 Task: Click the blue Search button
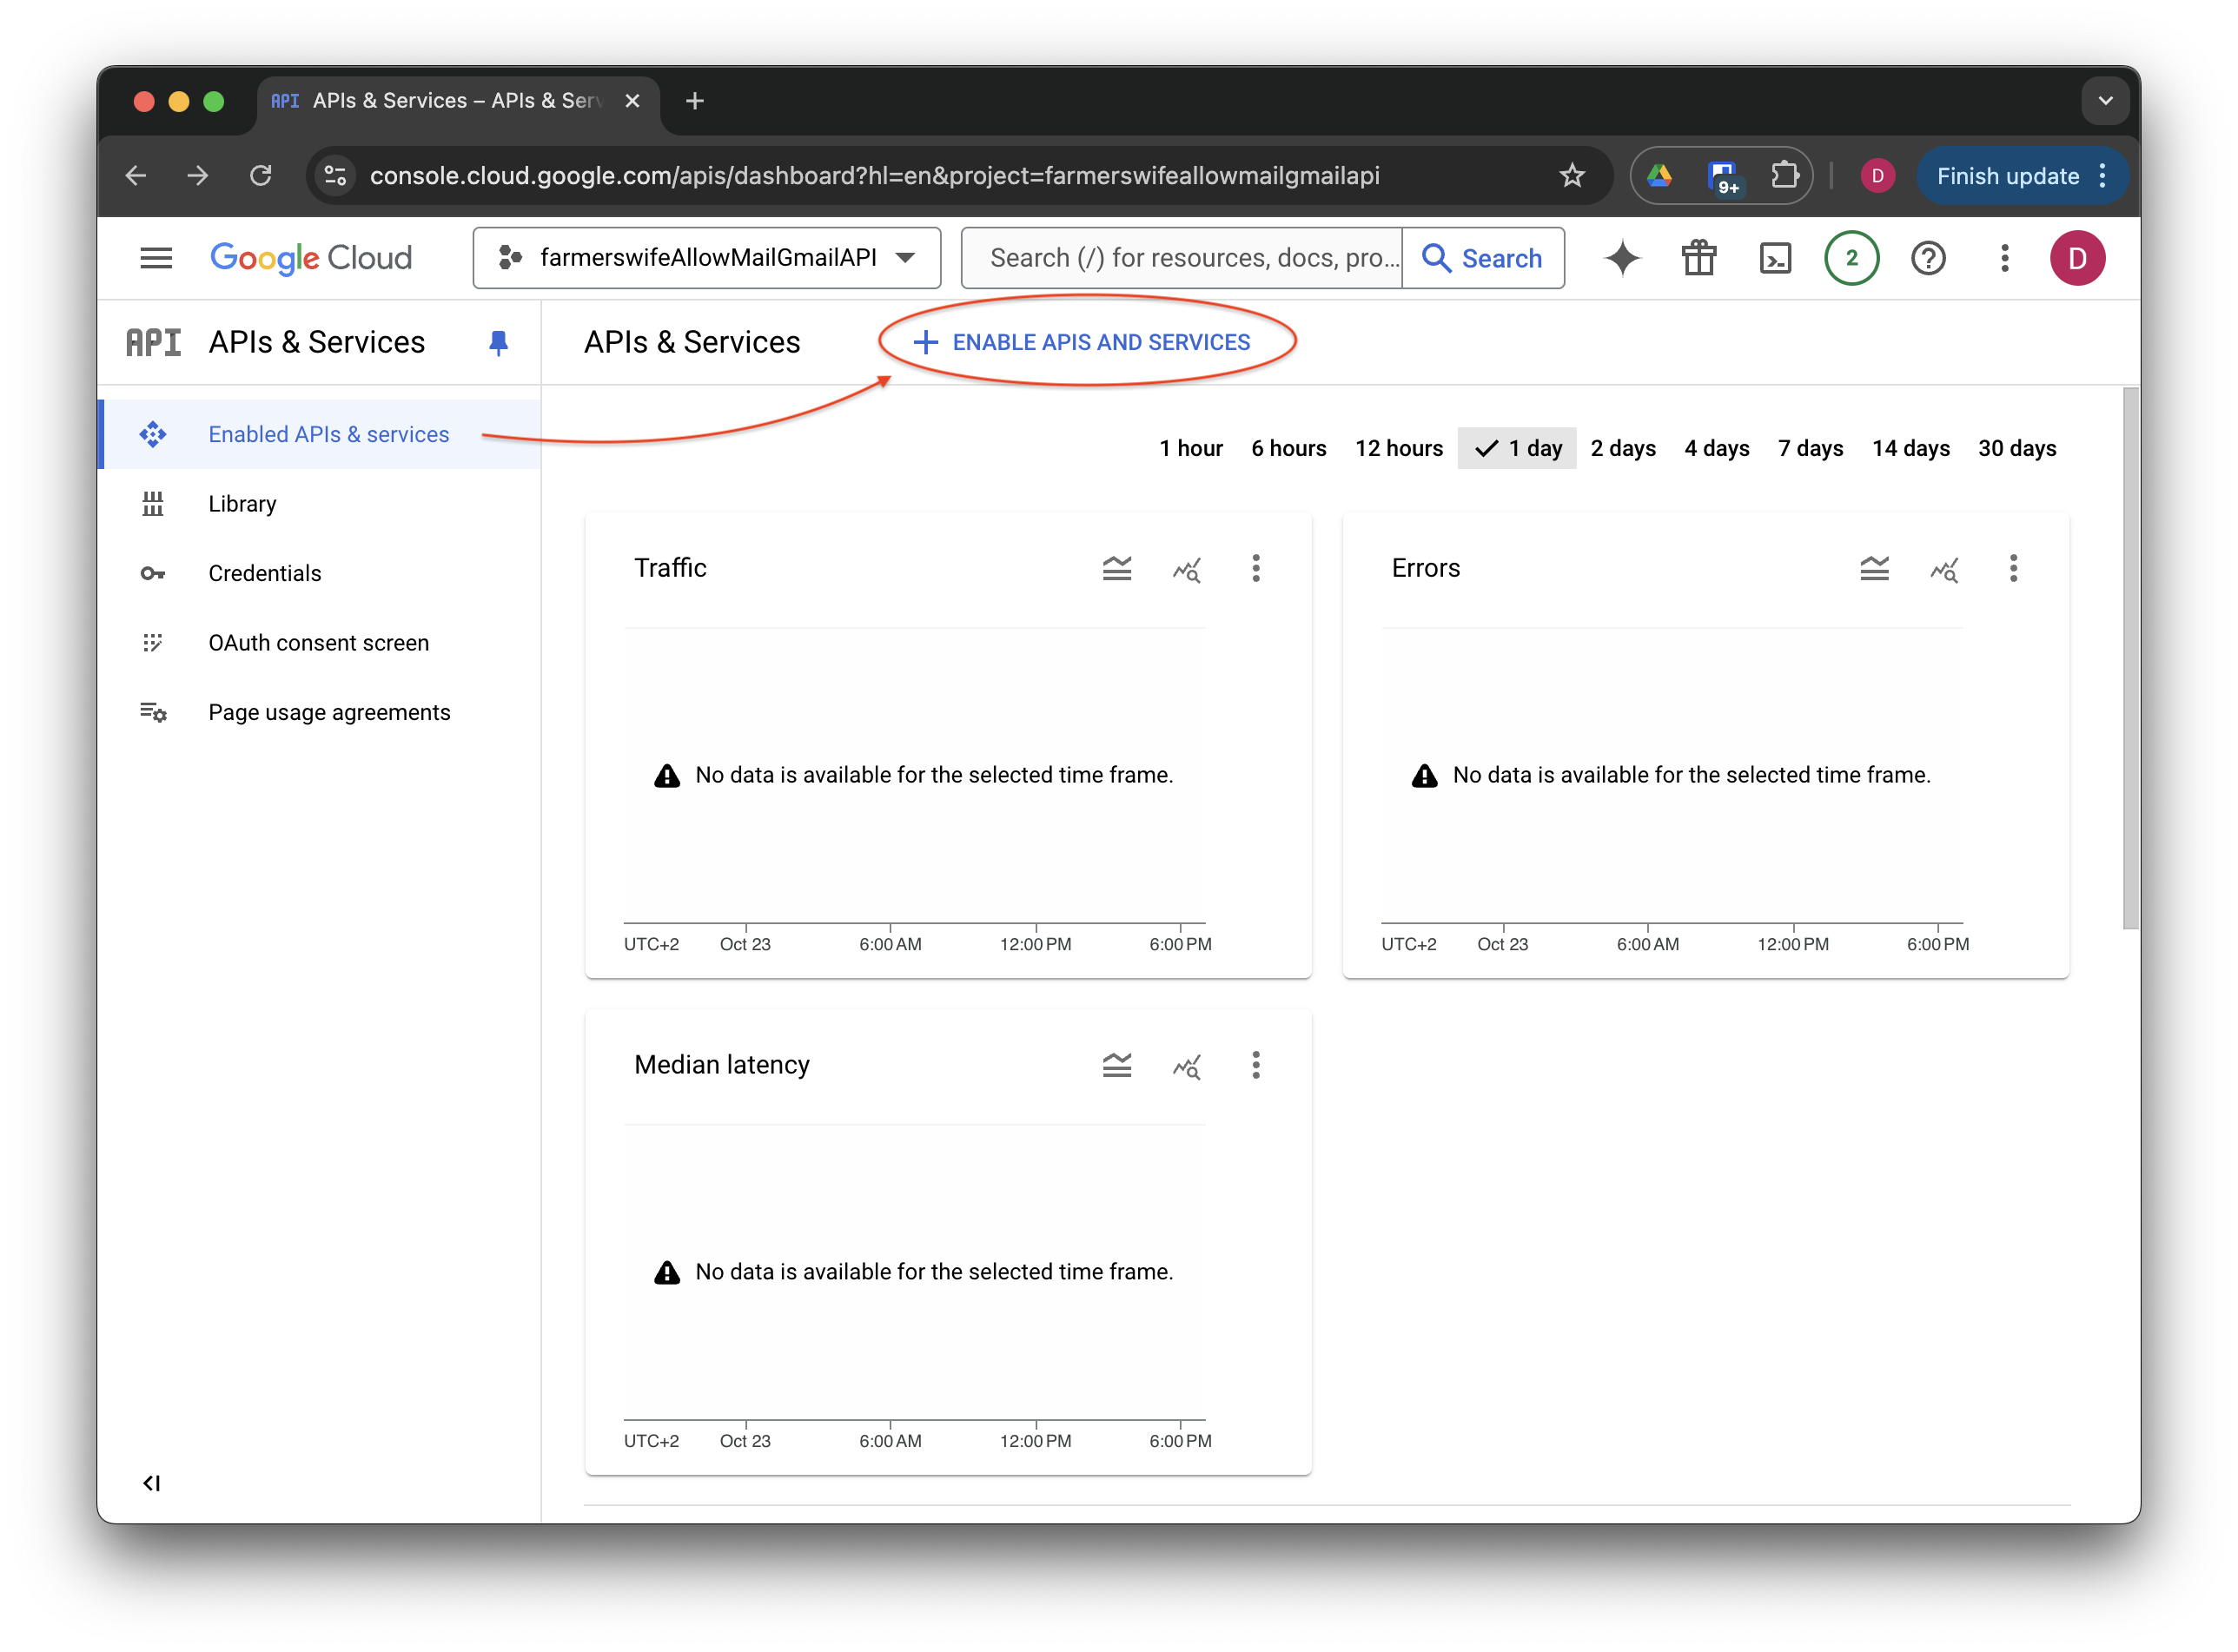(1482, 258)
